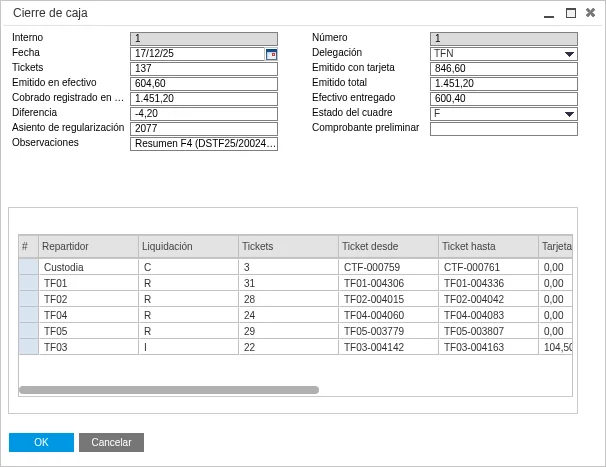Sort by the Repartidor column header

point(88,246)
